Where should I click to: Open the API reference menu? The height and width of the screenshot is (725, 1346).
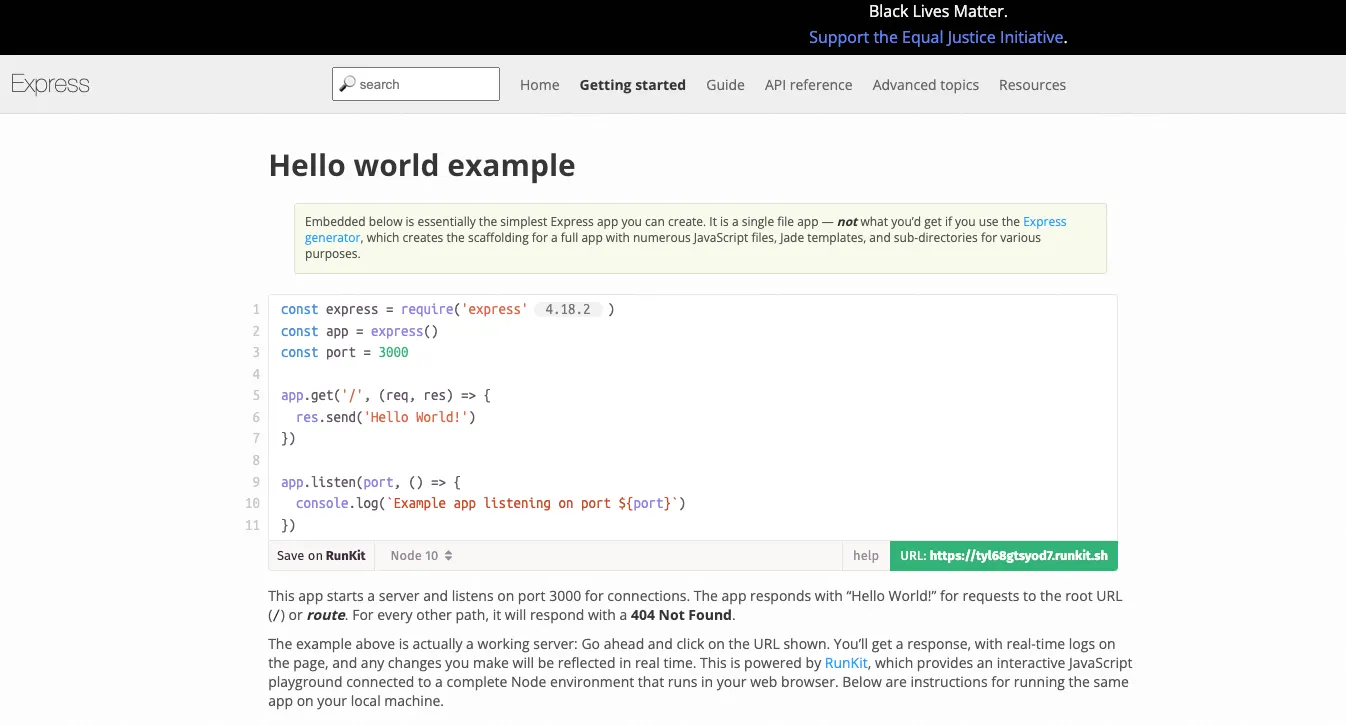(x=809, y=85)
